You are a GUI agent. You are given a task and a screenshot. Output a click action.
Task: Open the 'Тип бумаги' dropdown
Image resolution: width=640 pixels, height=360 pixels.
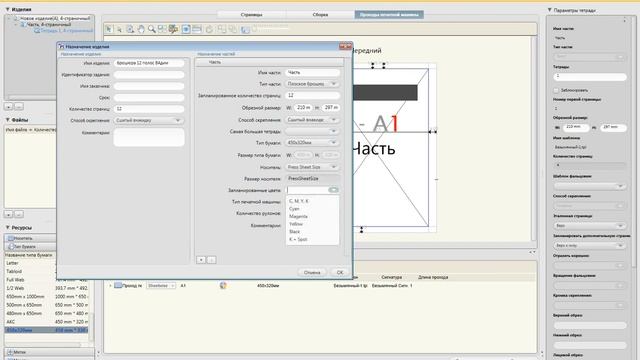(312, 143)
